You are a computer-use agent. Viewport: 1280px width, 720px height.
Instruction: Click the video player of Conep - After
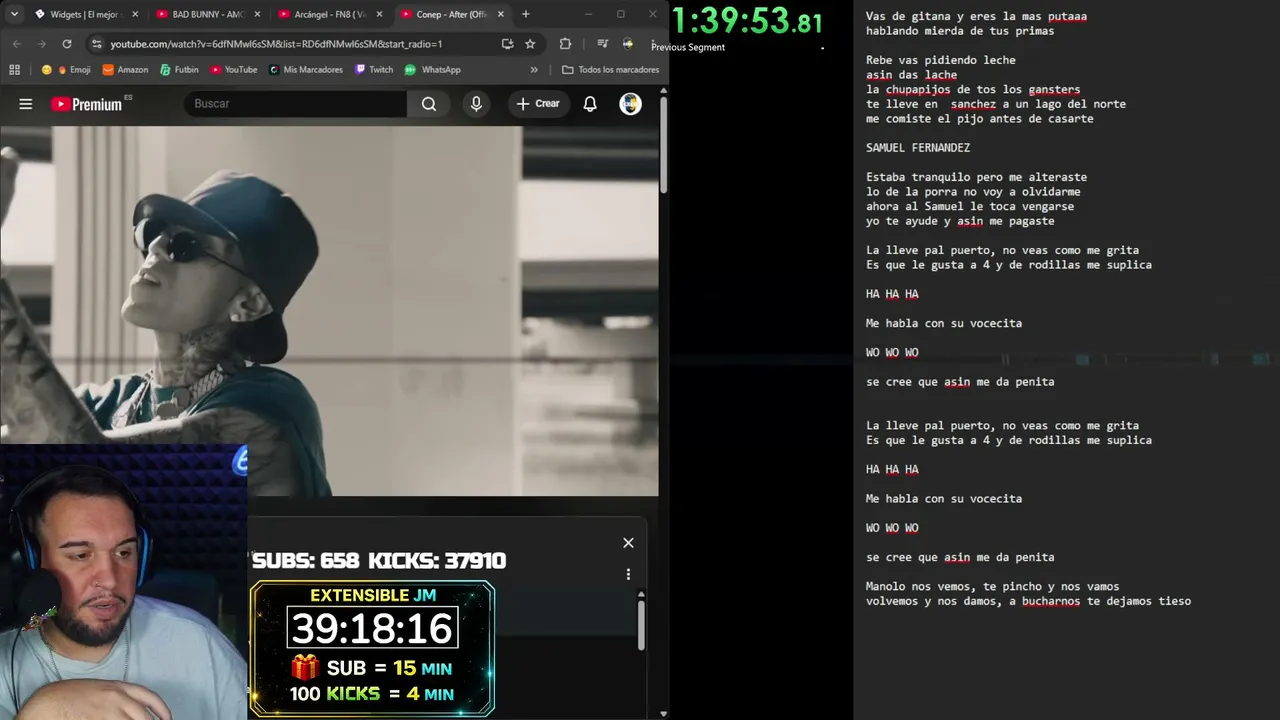[x=329, y=310]
